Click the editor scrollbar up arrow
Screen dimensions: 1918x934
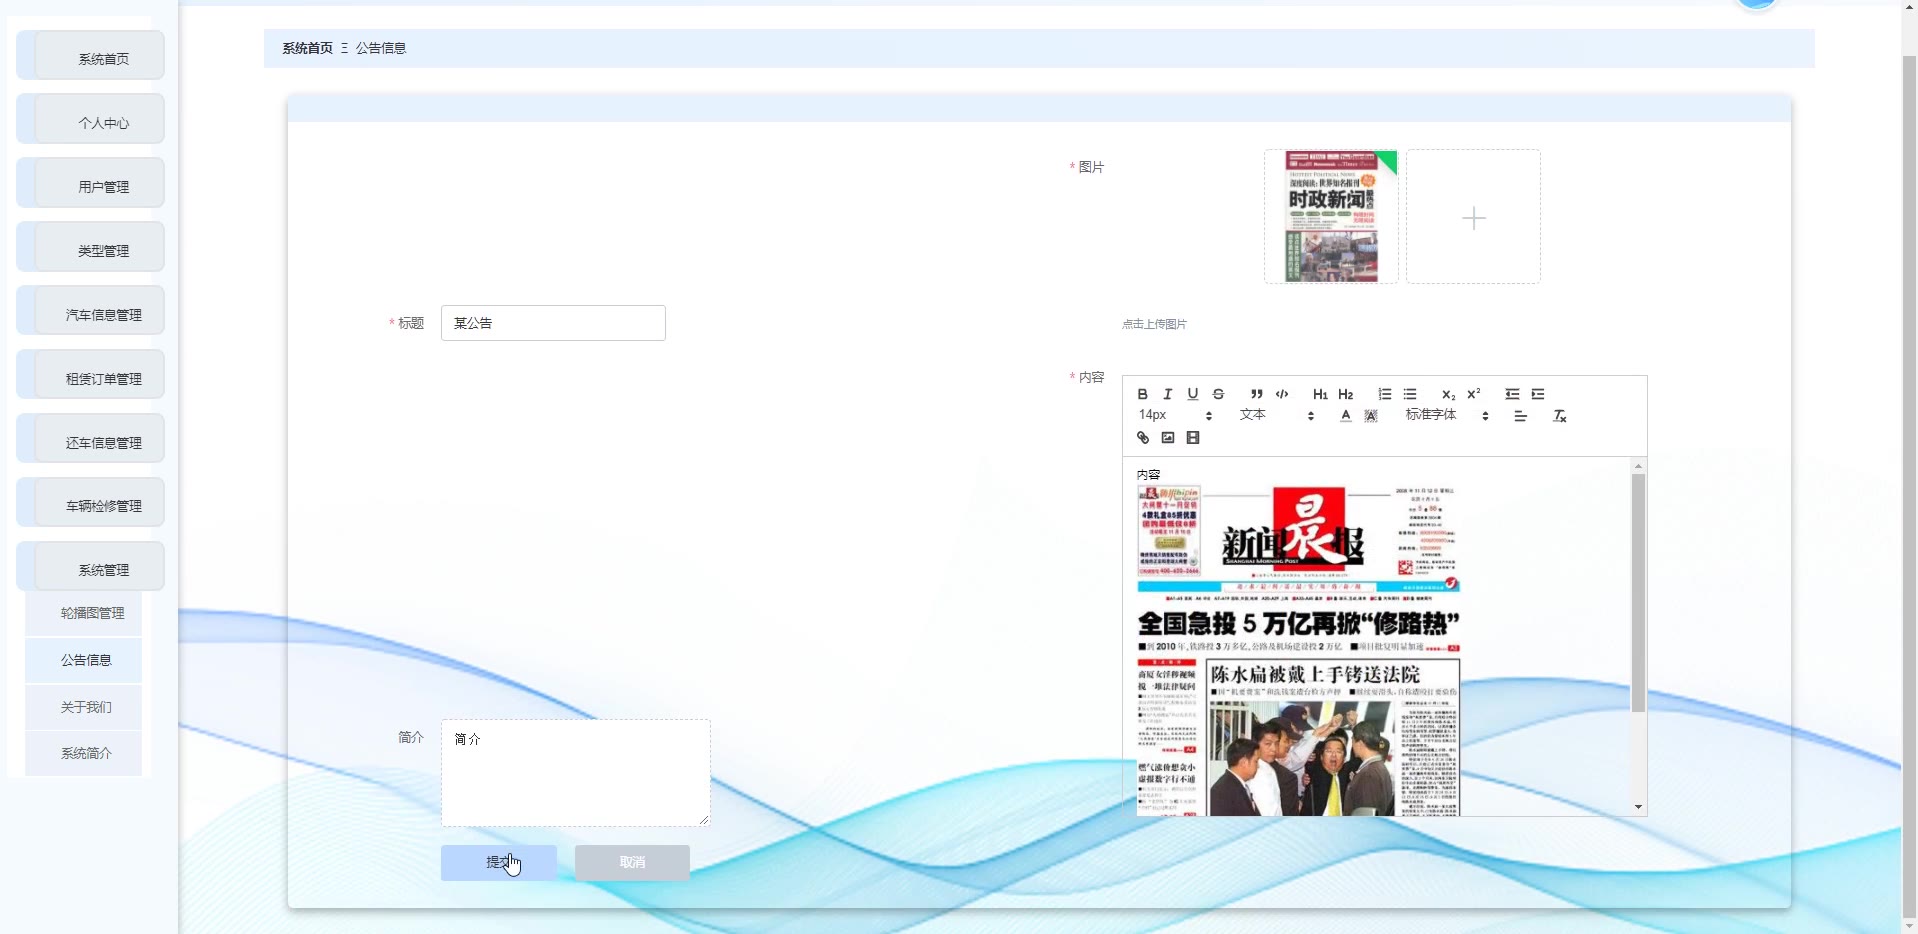pyautogui.click(x=1638, y=466)
